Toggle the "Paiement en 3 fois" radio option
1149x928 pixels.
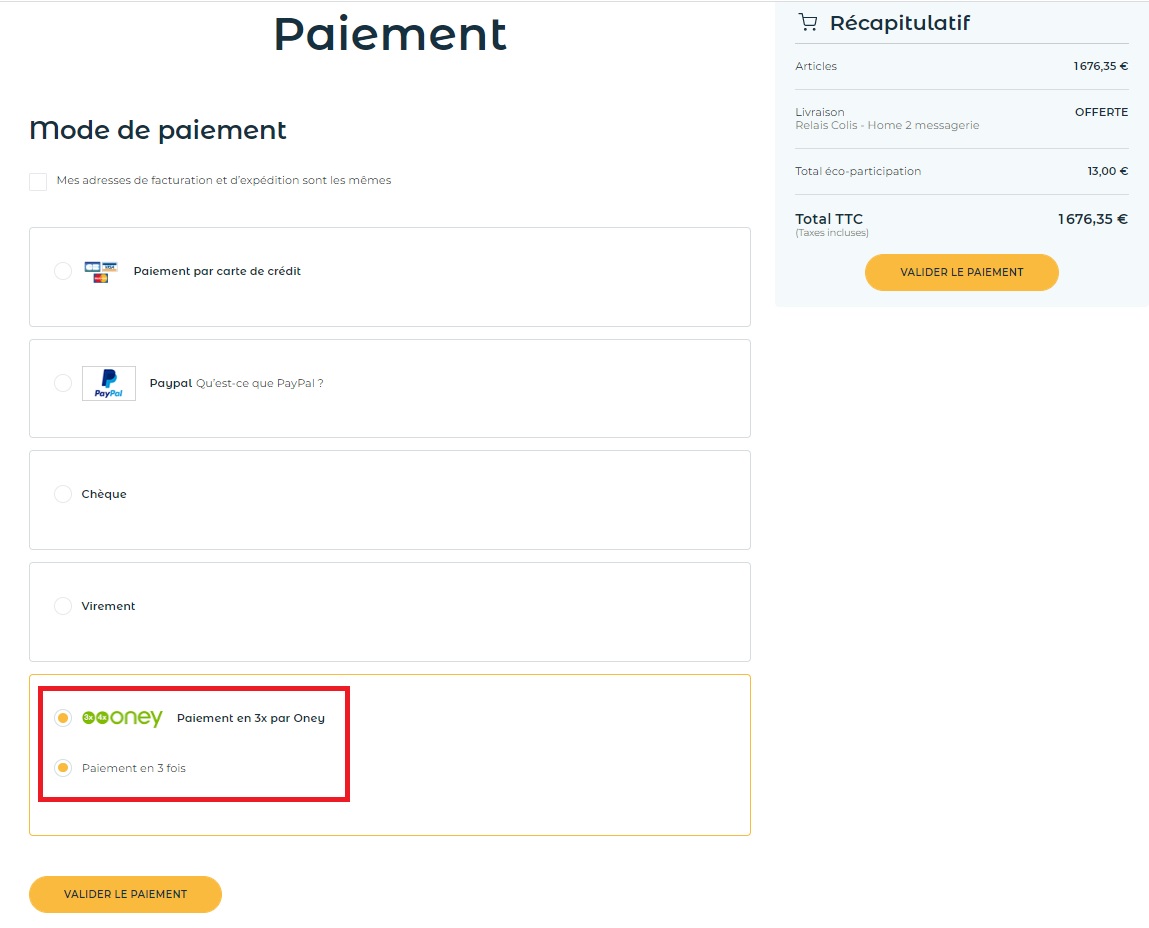[x=63, y=768]
